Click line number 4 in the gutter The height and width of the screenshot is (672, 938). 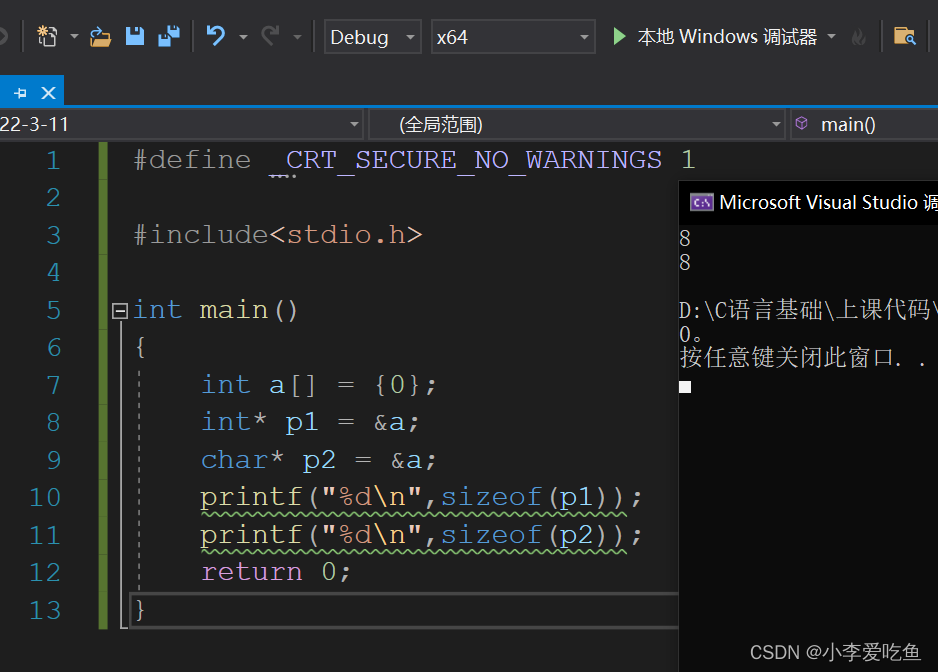[53, 272]
